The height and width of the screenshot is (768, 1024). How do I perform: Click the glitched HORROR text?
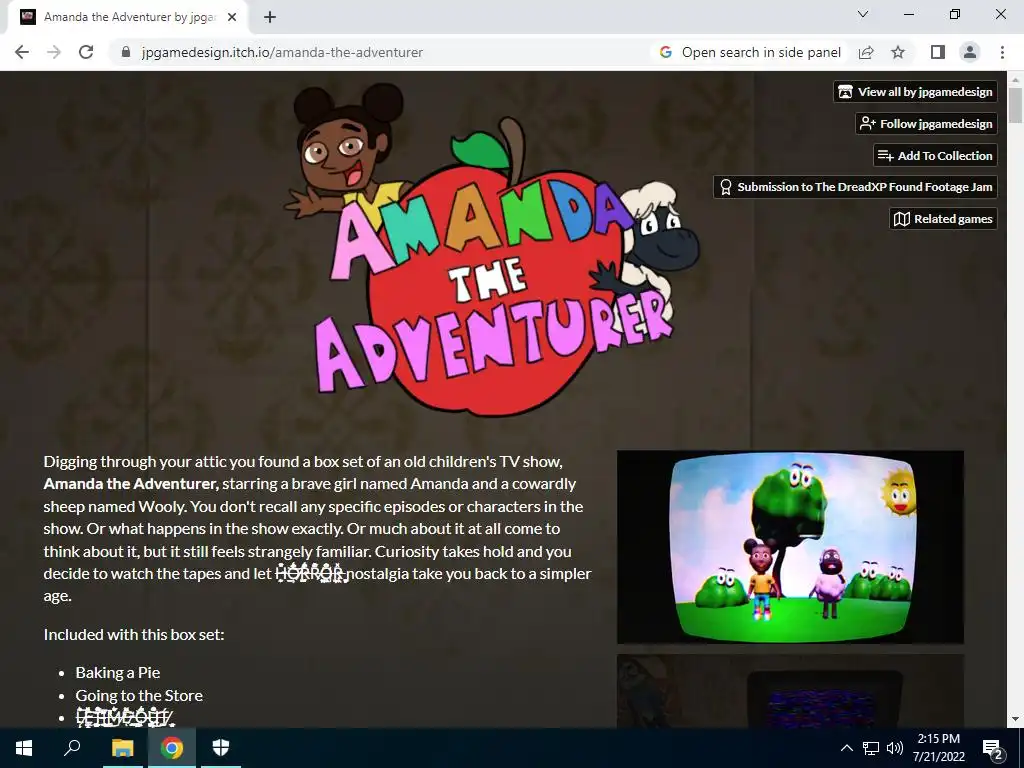pos(311,573)
